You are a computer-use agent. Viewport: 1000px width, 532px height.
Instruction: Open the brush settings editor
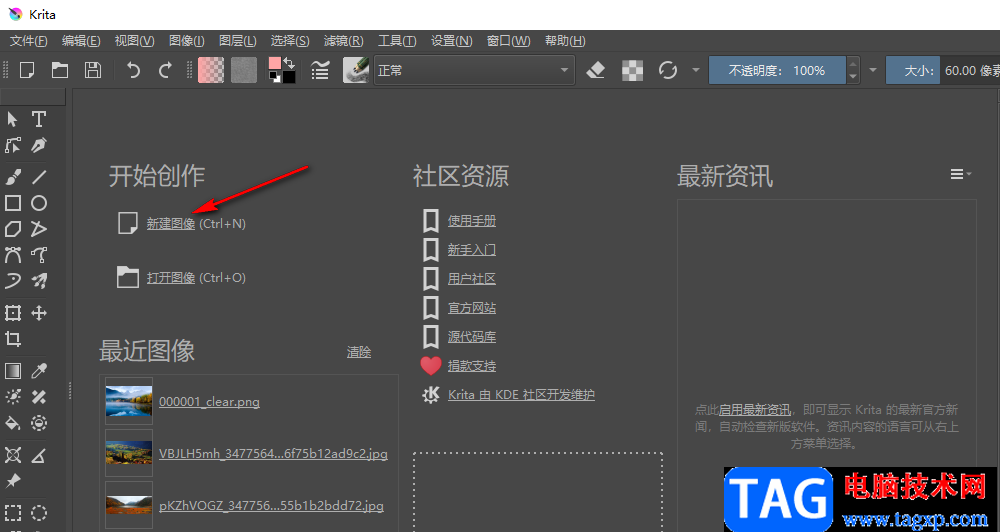tap(320, 70)
